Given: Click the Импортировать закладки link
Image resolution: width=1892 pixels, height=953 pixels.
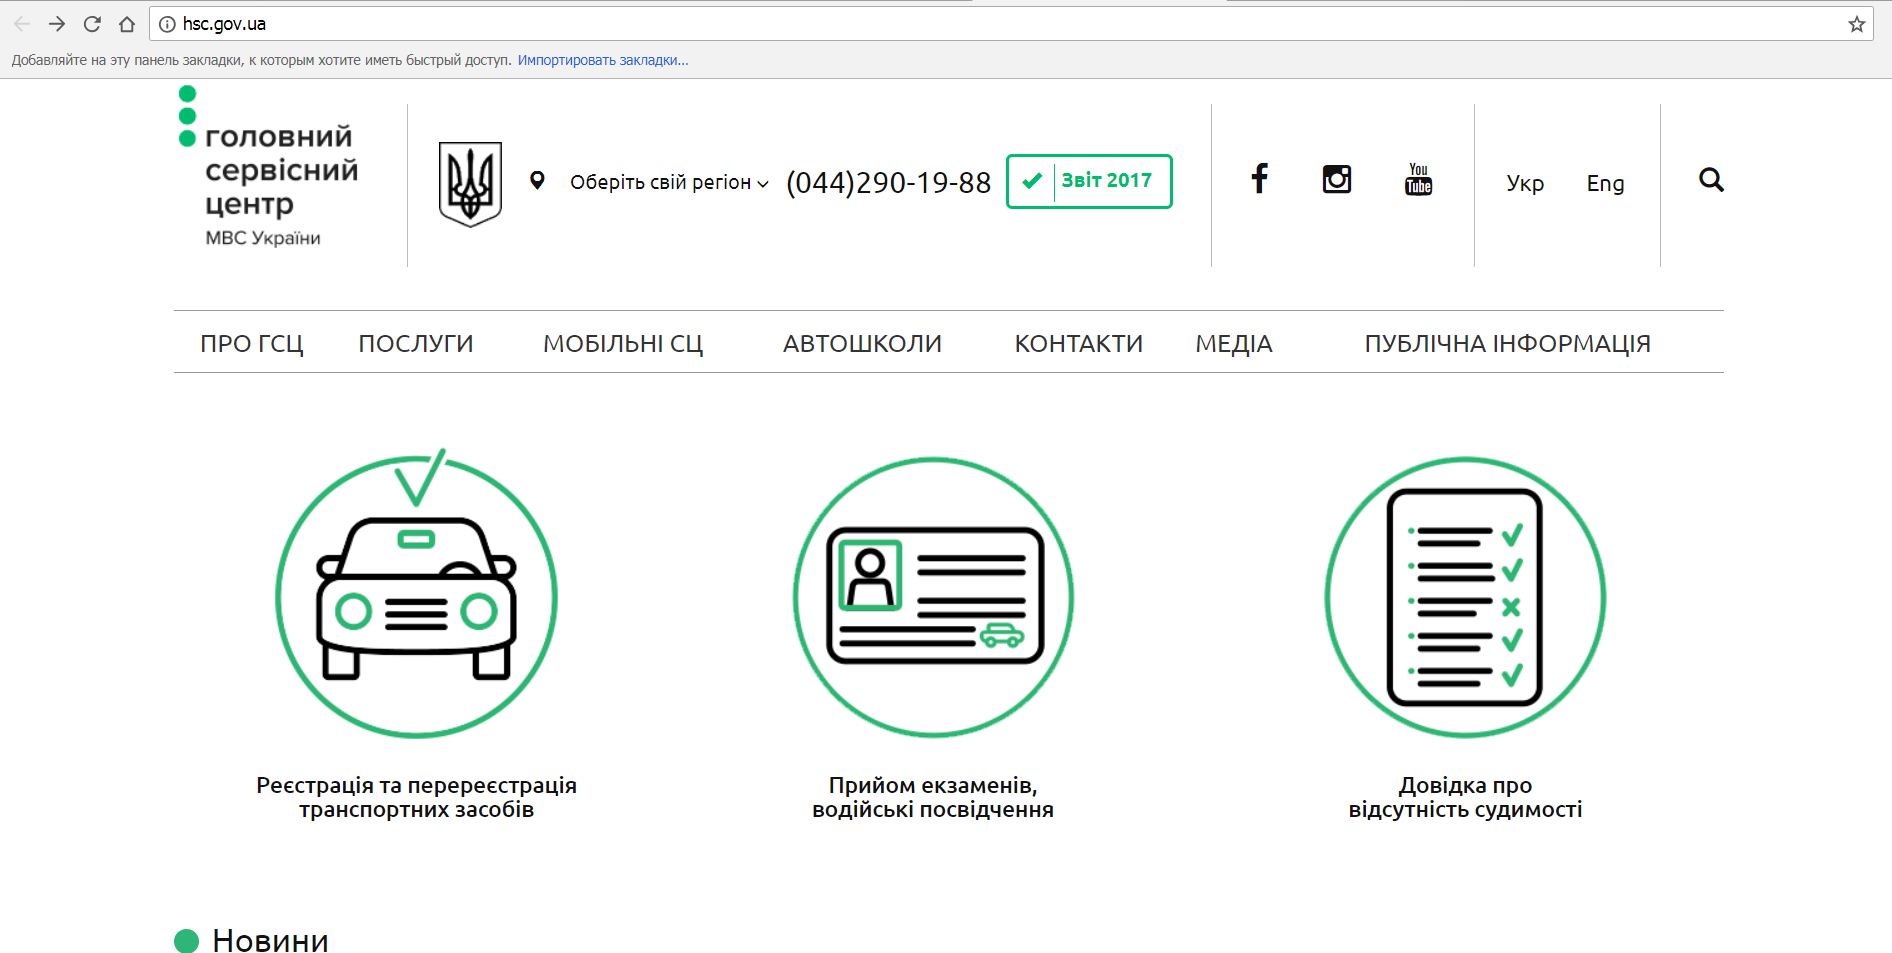Looking at the screenshot, I should click(x=602, y=60).
